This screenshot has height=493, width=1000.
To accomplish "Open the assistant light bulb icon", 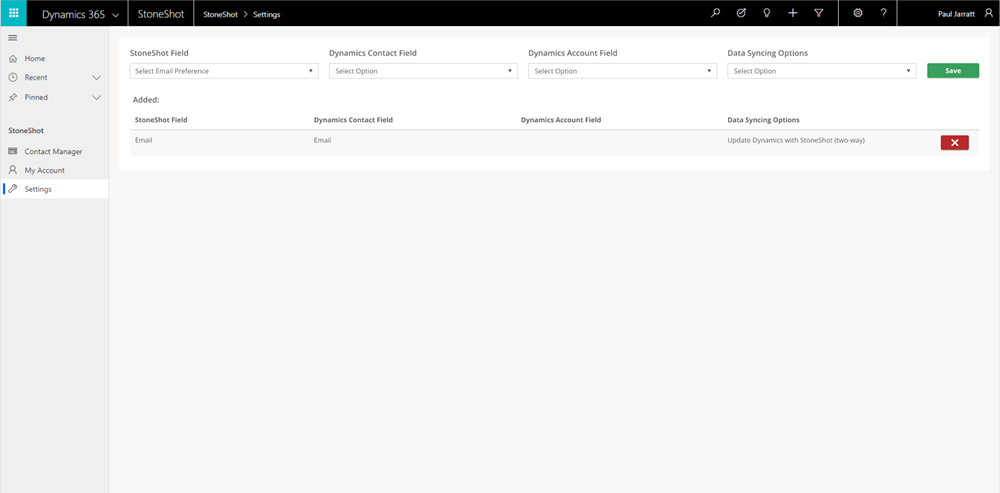I will (x=767, y=13).
